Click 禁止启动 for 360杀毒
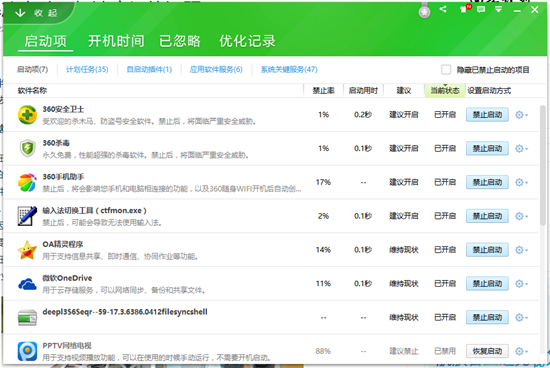550x368 pixels. [487, 148]
